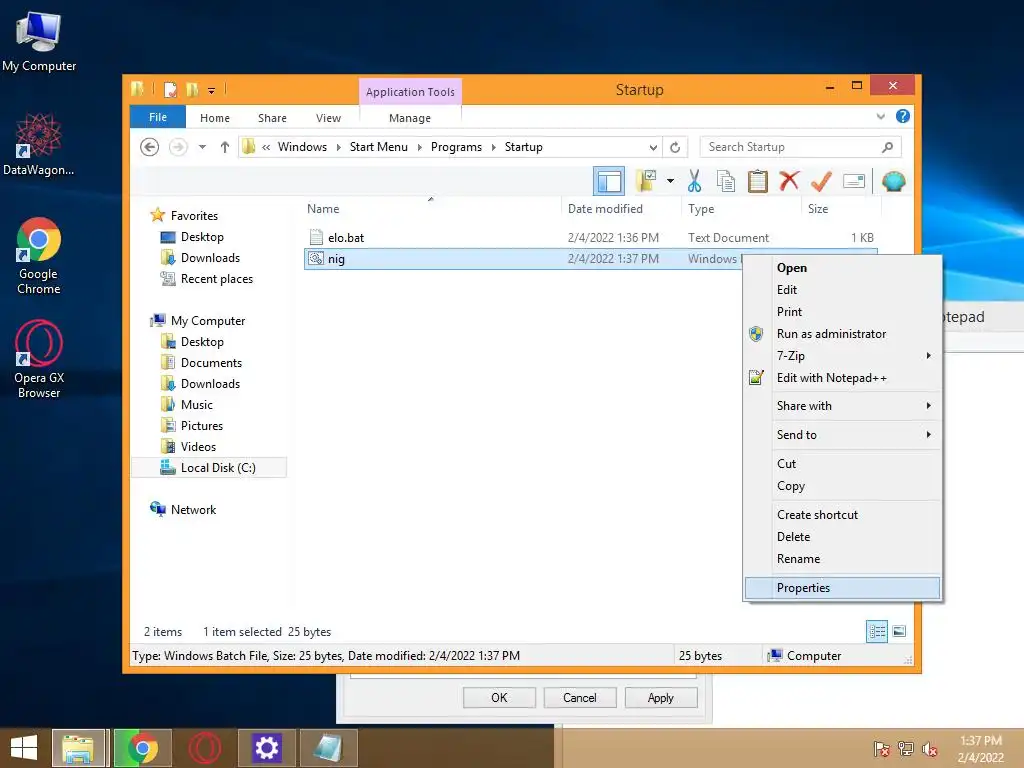Switch to the View ribbon tab
This screenshot has width=1024, height=768.
[328, 118]
